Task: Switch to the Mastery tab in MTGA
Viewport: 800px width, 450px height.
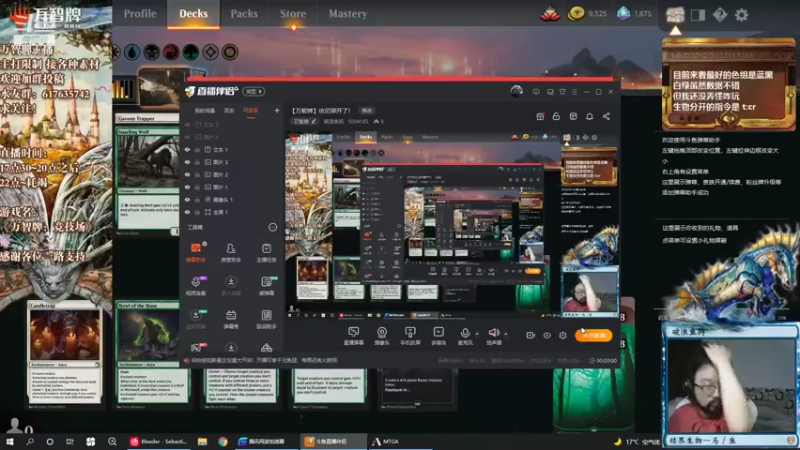Action: pyautogui.click(x=347, y=14)
